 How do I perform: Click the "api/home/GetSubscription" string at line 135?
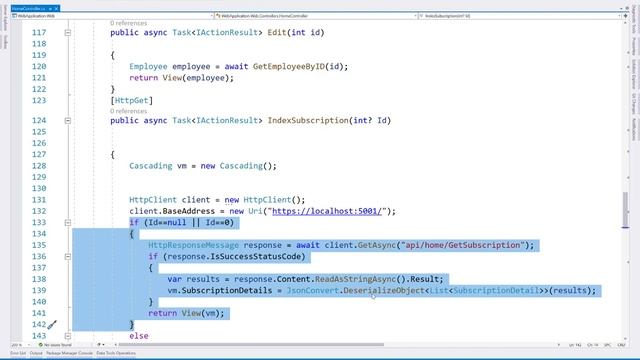(x=462, y=245)
